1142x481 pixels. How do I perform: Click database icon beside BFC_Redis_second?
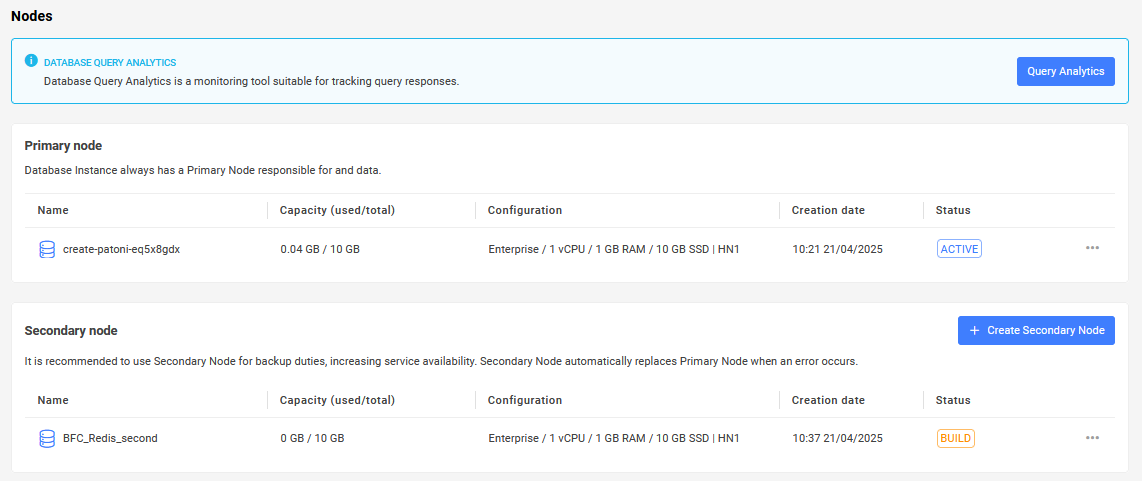coord(47,438)
